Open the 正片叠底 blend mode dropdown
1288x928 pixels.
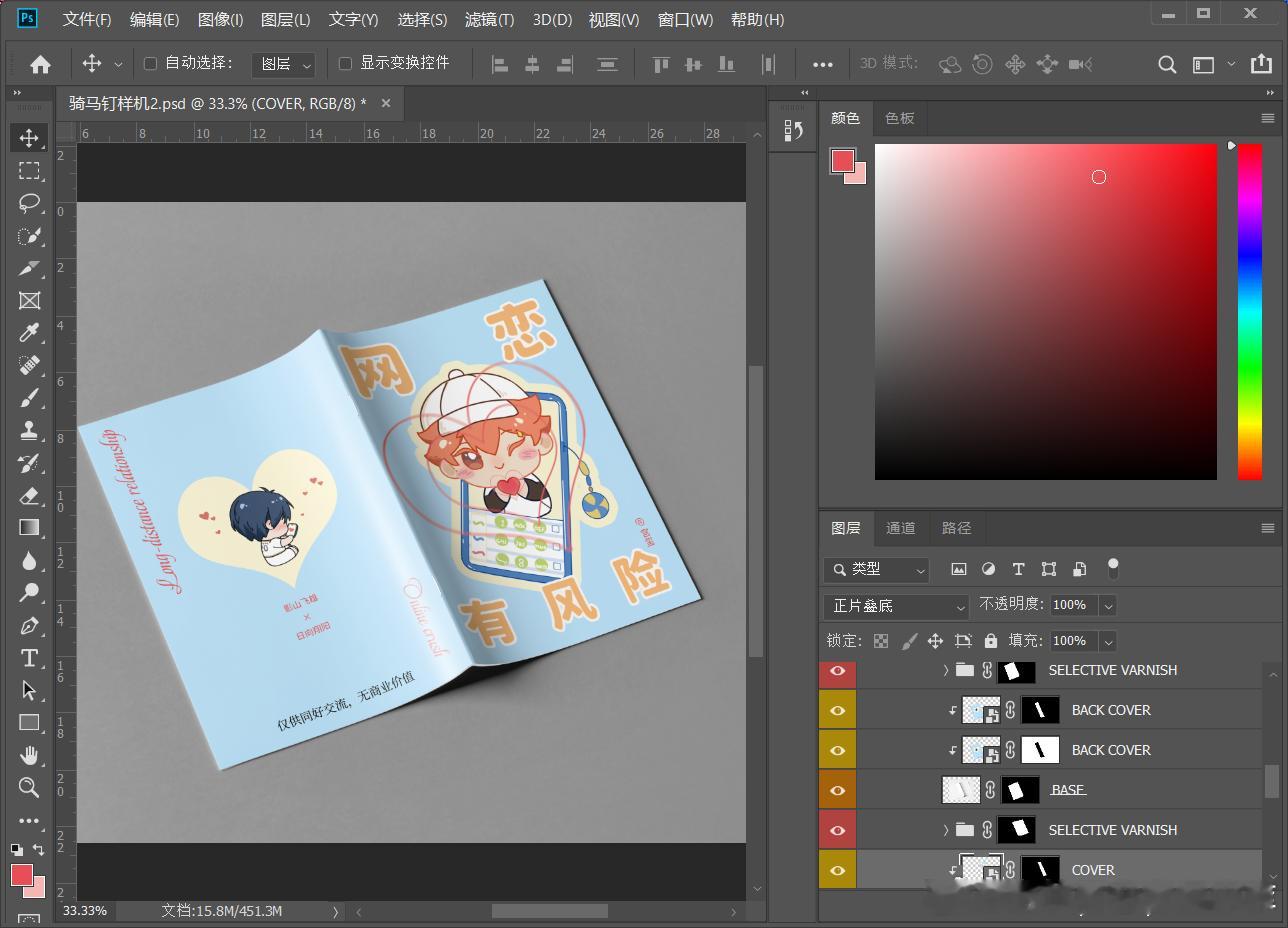pyautogui.click(x=897, y=606)
